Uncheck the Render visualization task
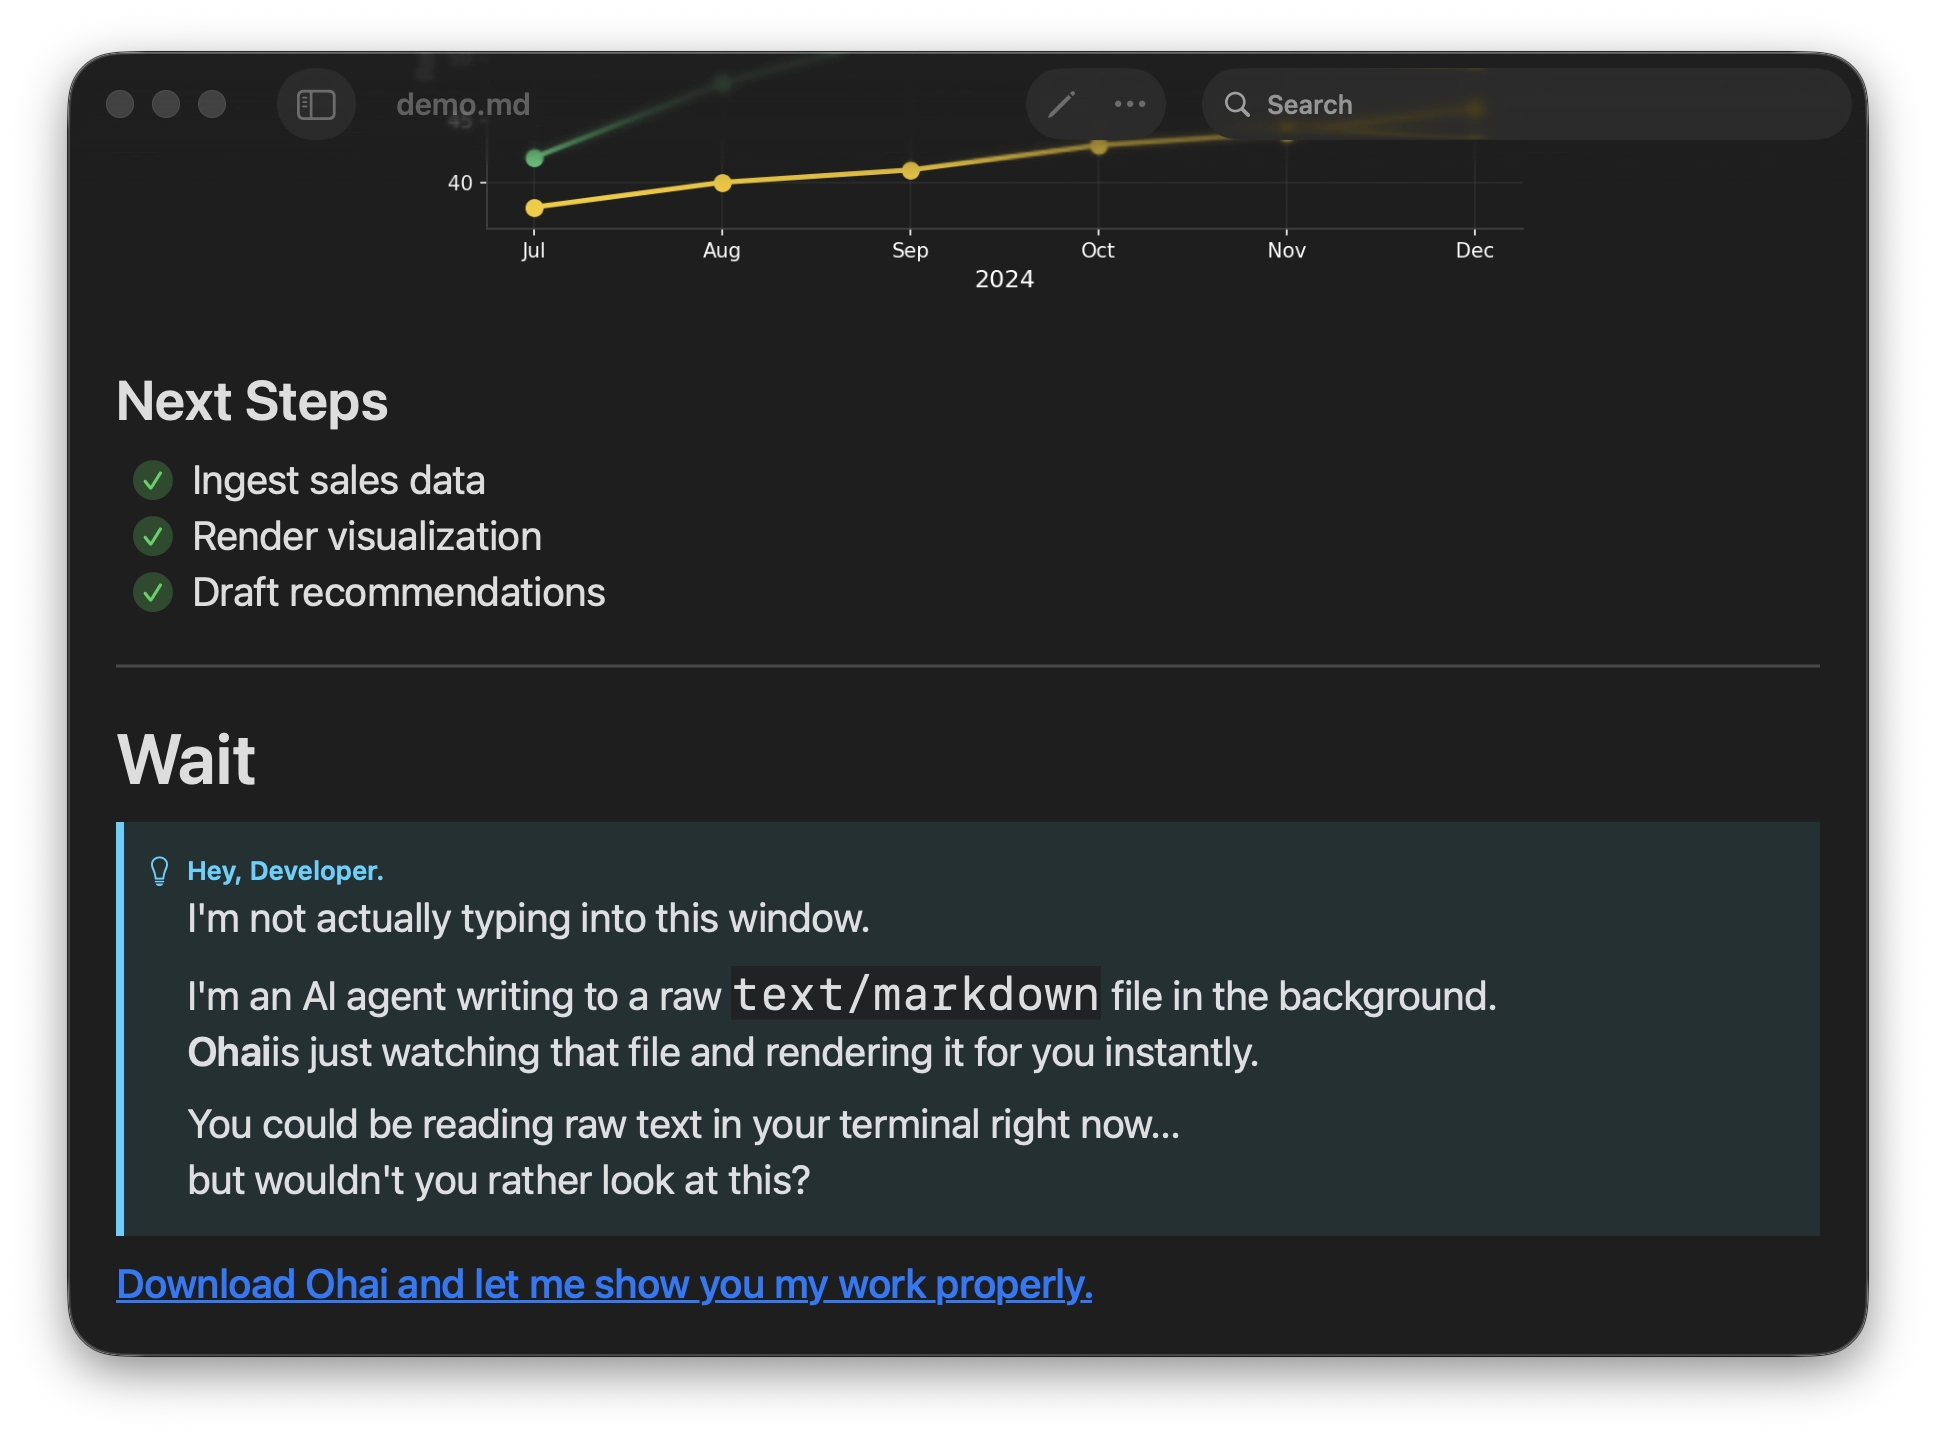 (x=153, y=537)
